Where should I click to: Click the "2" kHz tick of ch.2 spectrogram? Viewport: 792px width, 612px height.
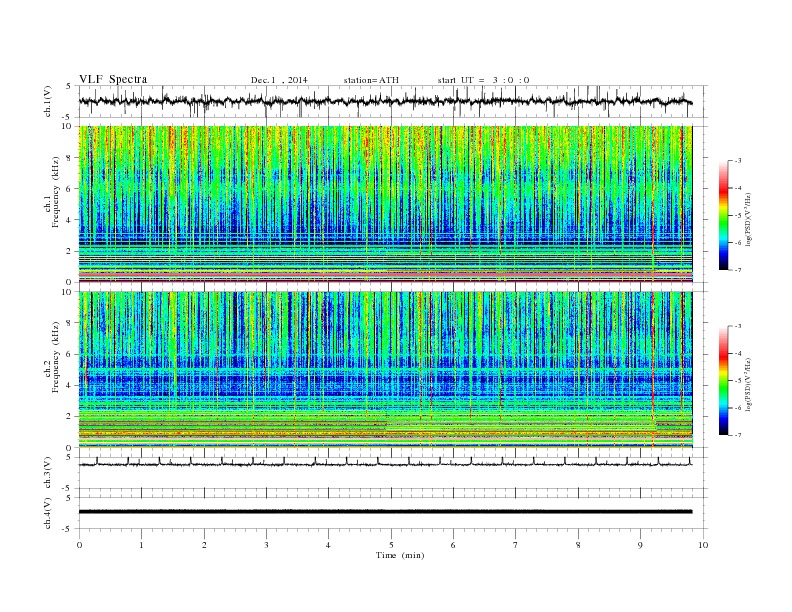(70, 417)
